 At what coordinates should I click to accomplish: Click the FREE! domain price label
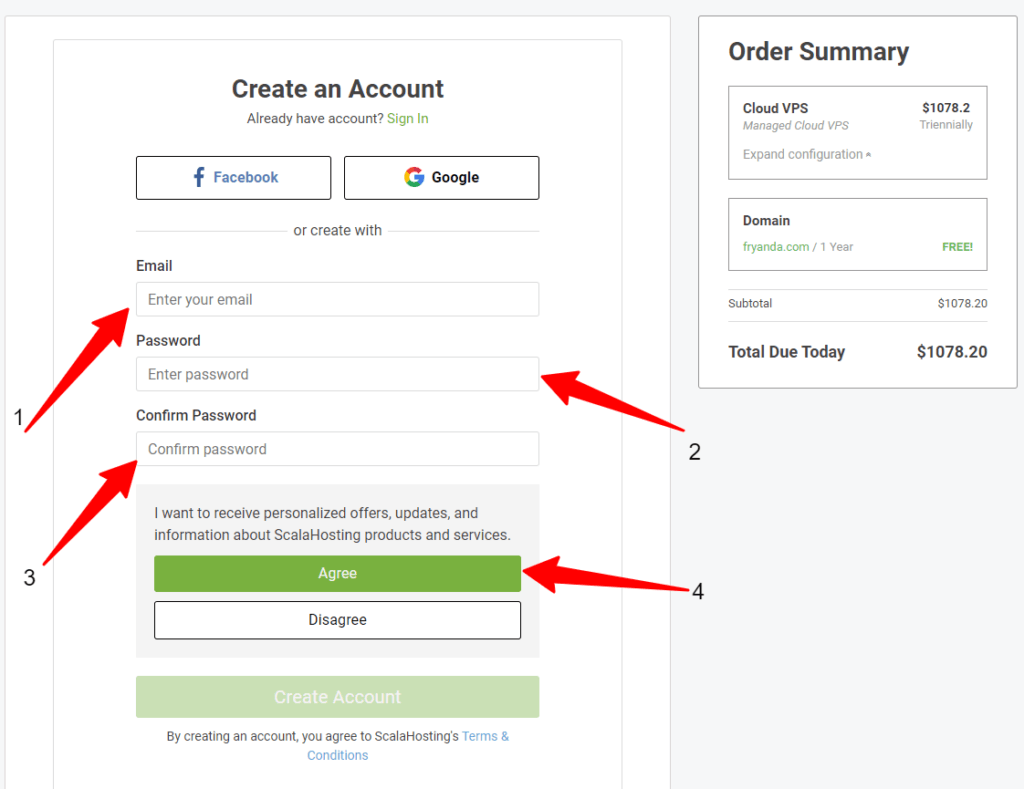coord(957,245)
